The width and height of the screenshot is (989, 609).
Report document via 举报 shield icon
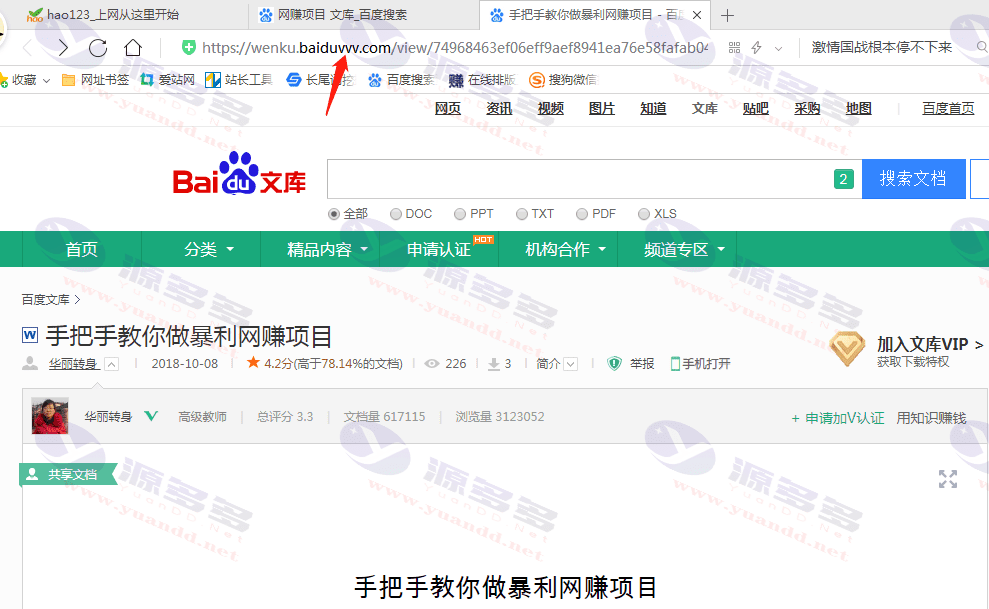[614, 363]
